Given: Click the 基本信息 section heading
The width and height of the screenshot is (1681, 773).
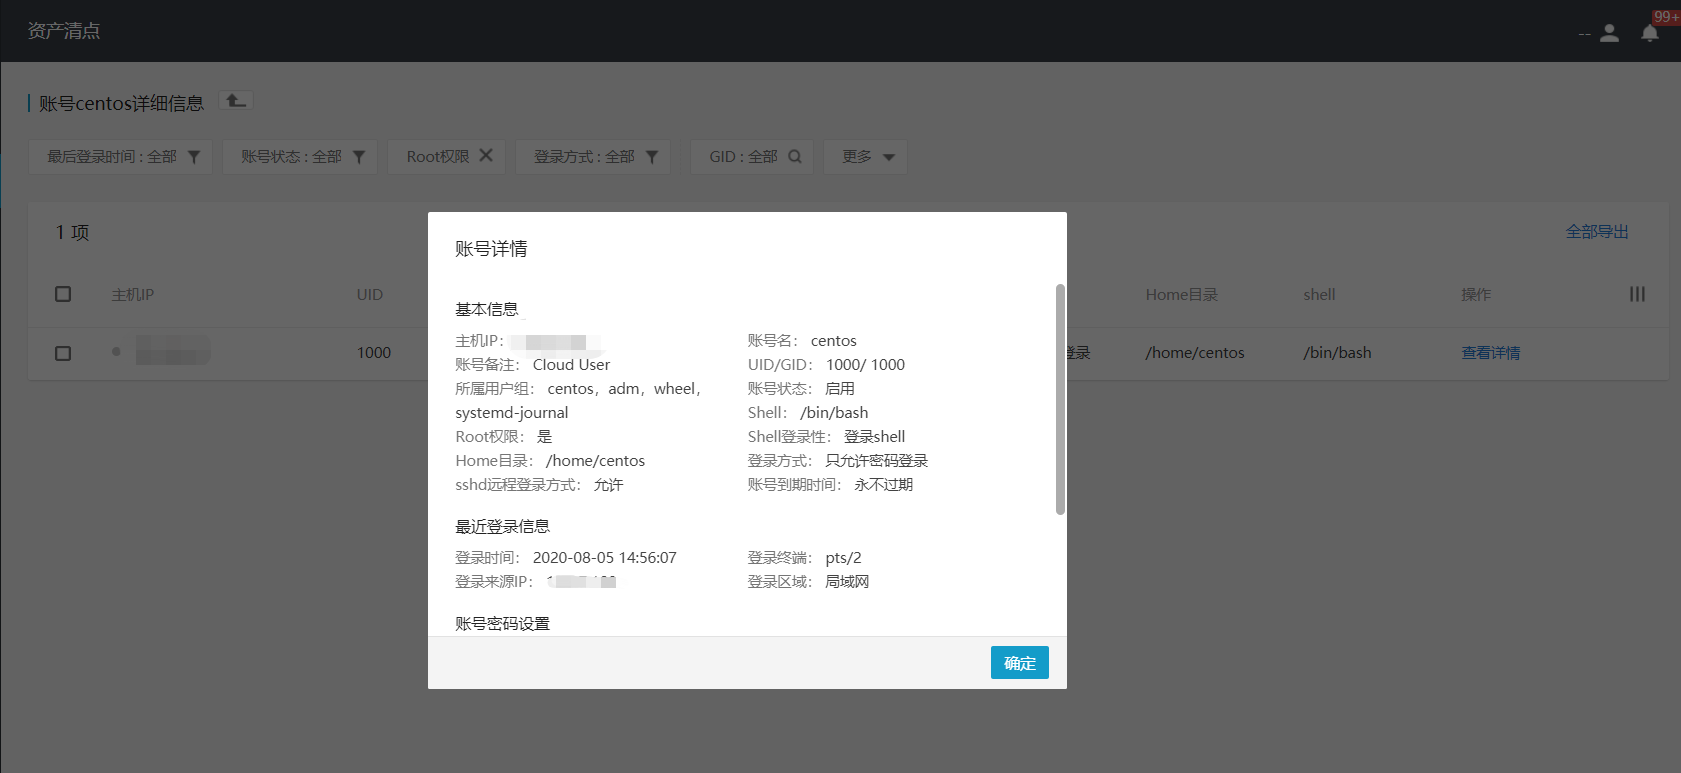Looking at the screenshot, I should (487, 310).
